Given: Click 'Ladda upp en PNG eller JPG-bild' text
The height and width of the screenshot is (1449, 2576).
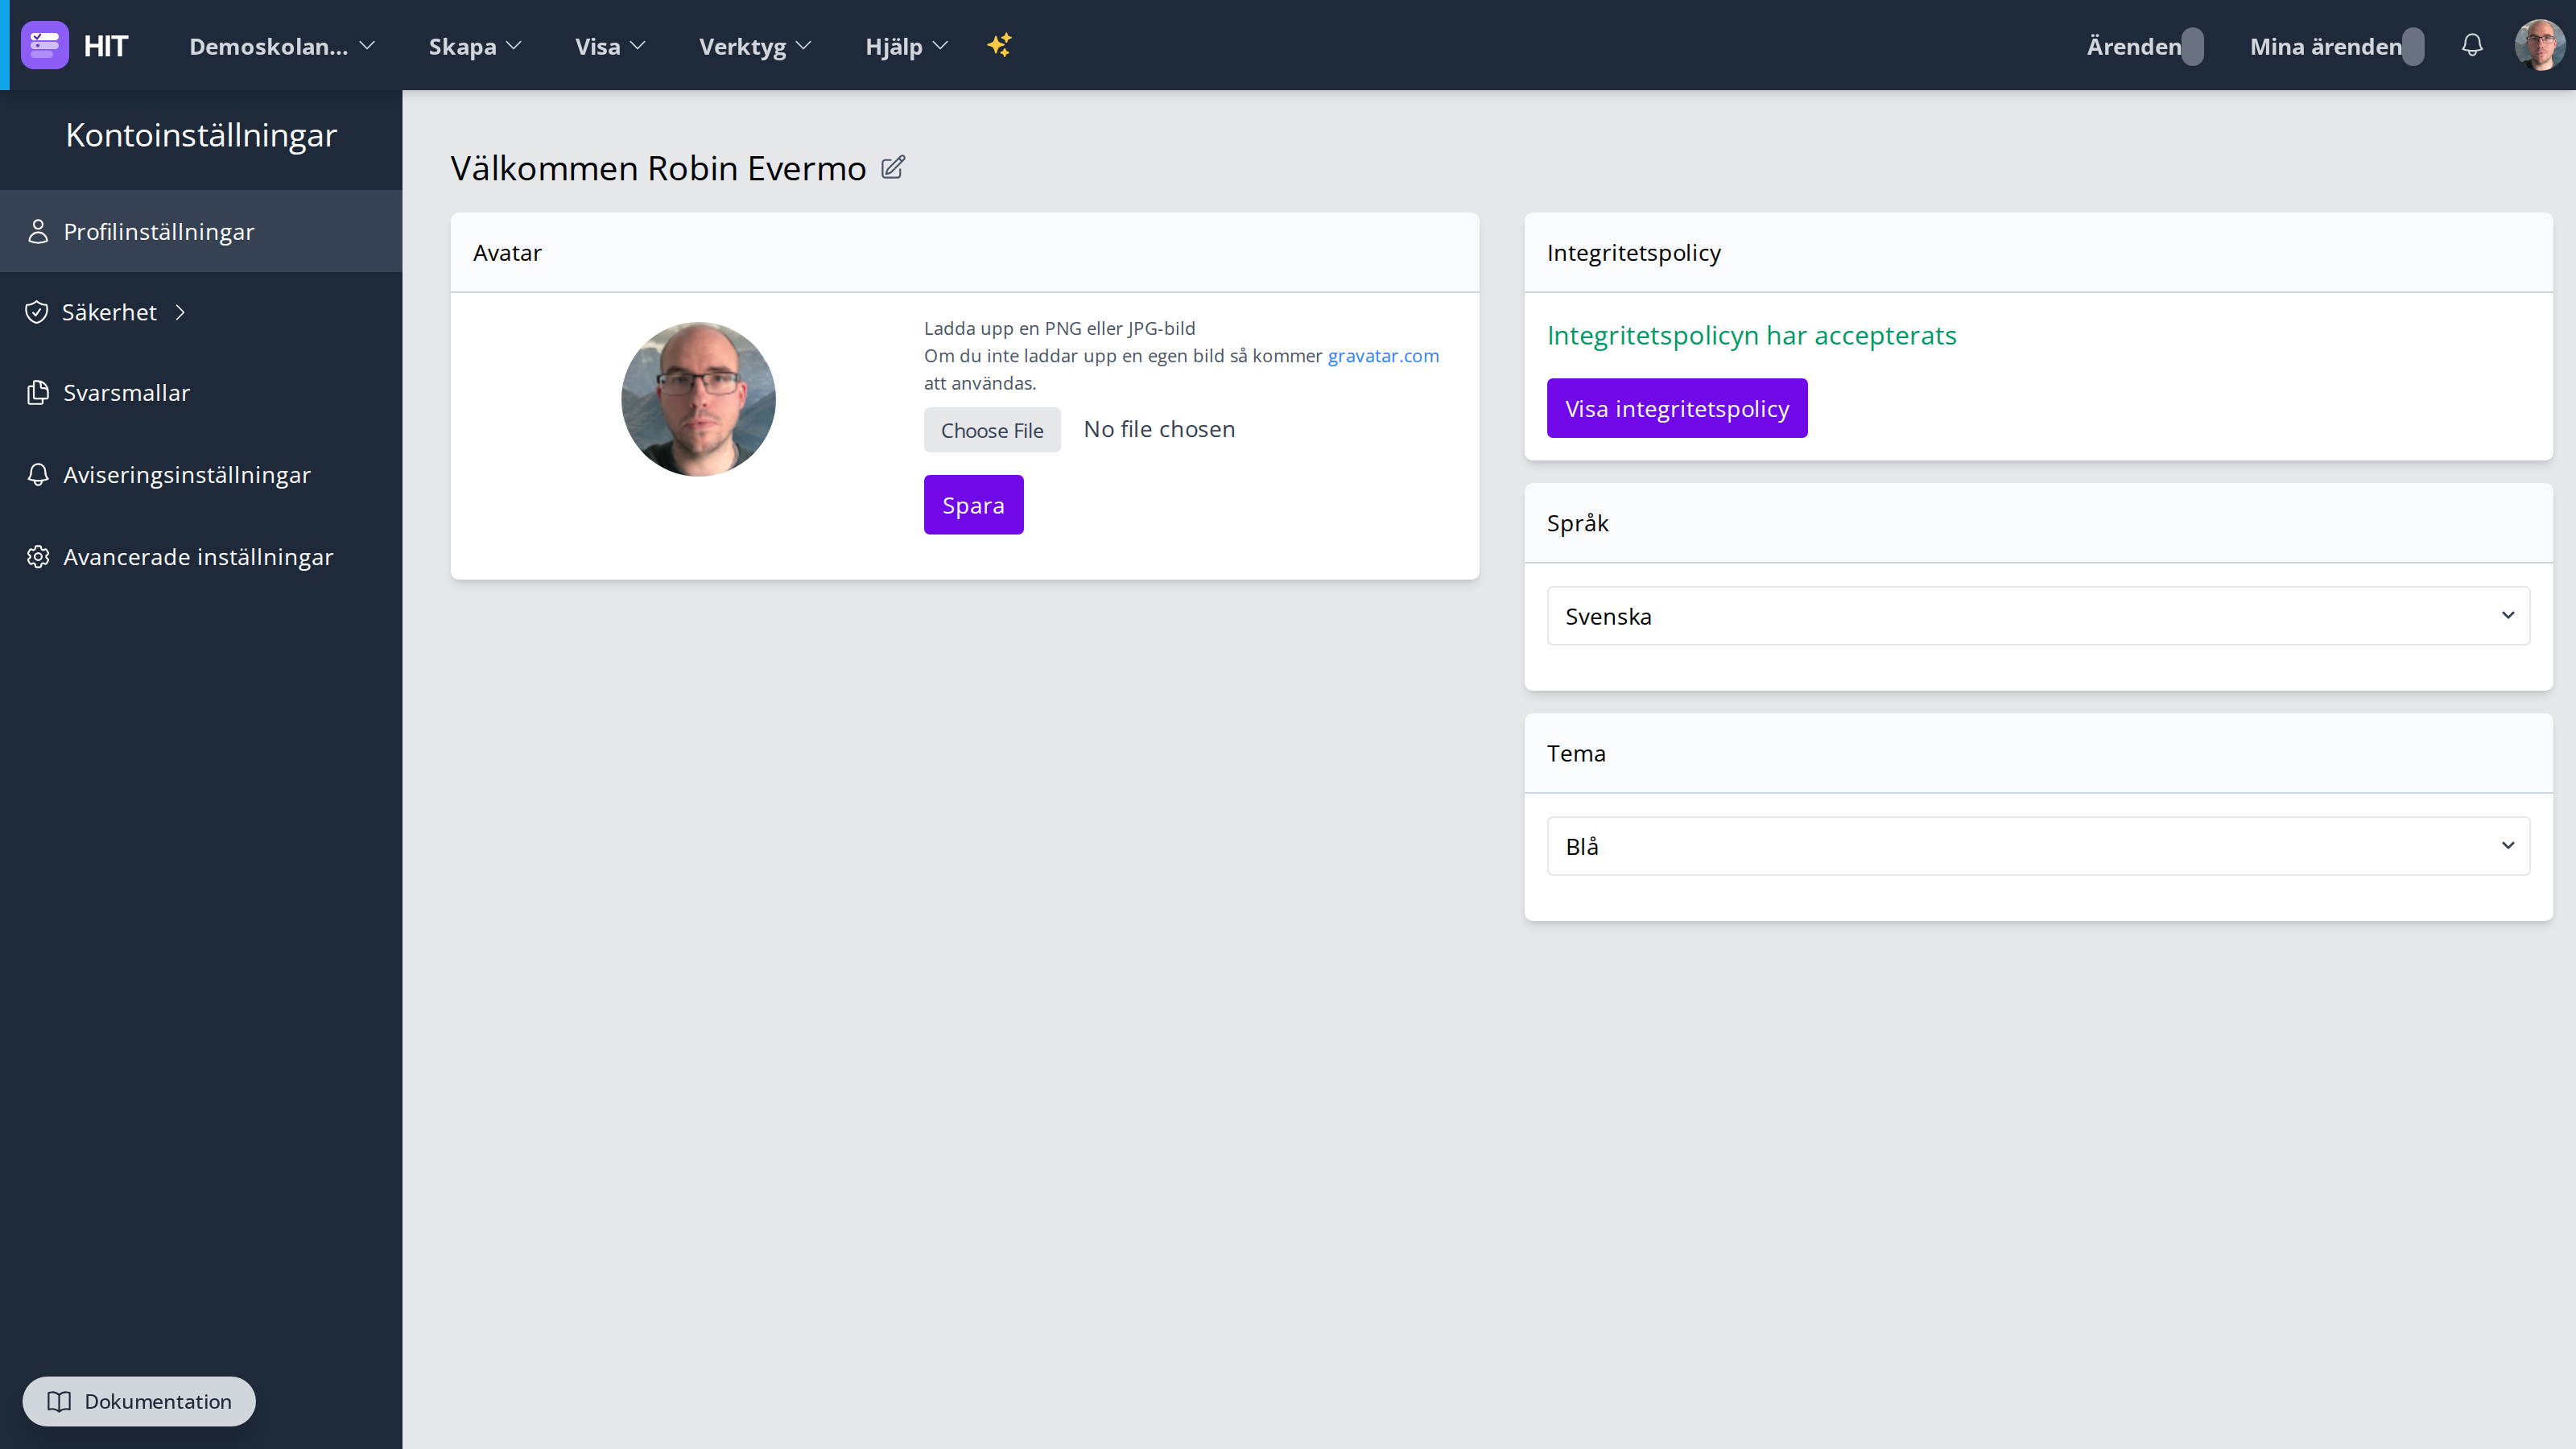Looking at the screenshot, I should [x=1059, y=328].
